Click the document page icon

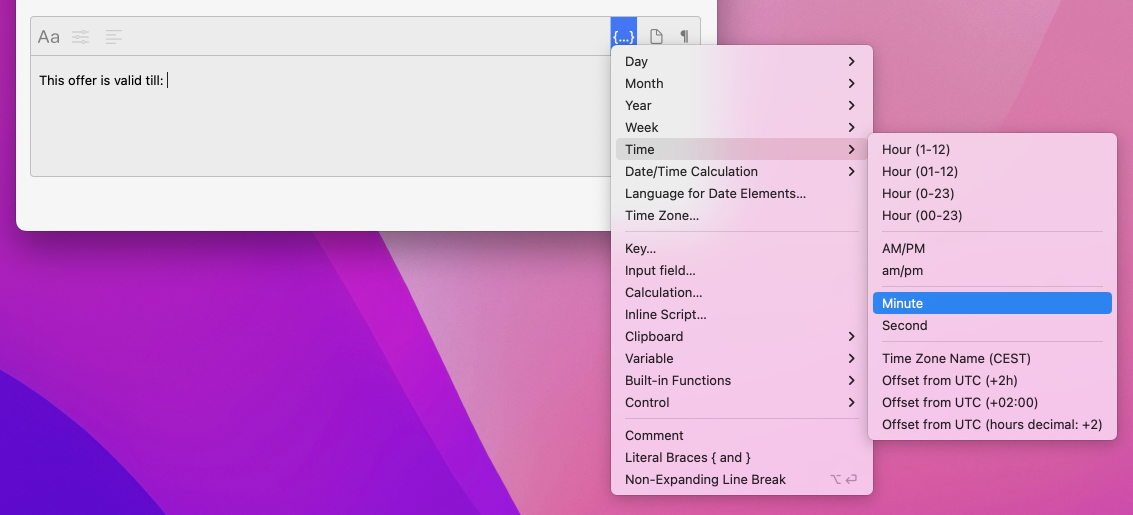click(x=656, y=37)
